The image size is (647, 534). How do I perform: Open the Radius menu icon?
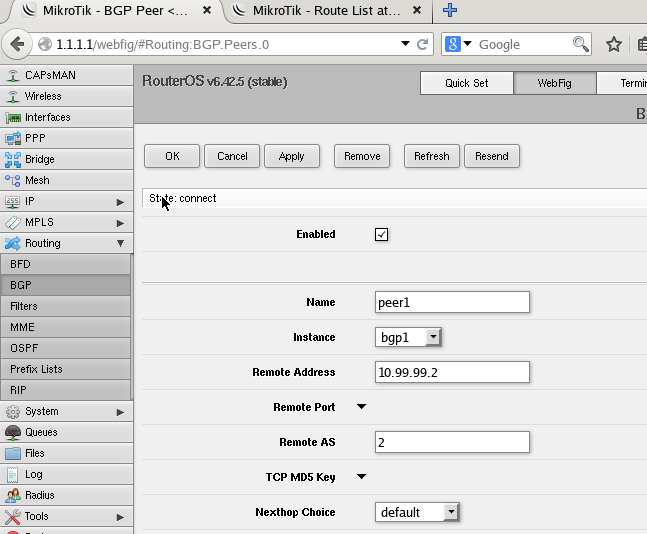click(x=13, y=495)
